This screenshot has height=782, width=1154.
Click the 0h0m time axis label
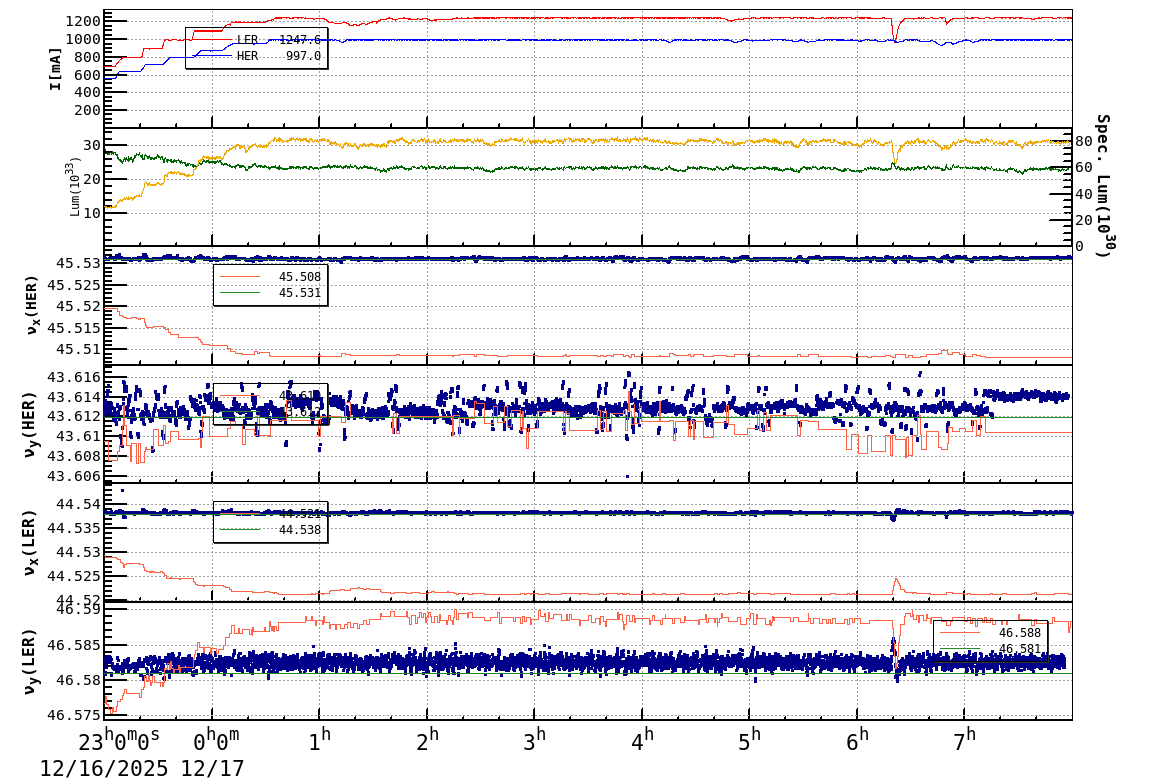coord(216,740)
